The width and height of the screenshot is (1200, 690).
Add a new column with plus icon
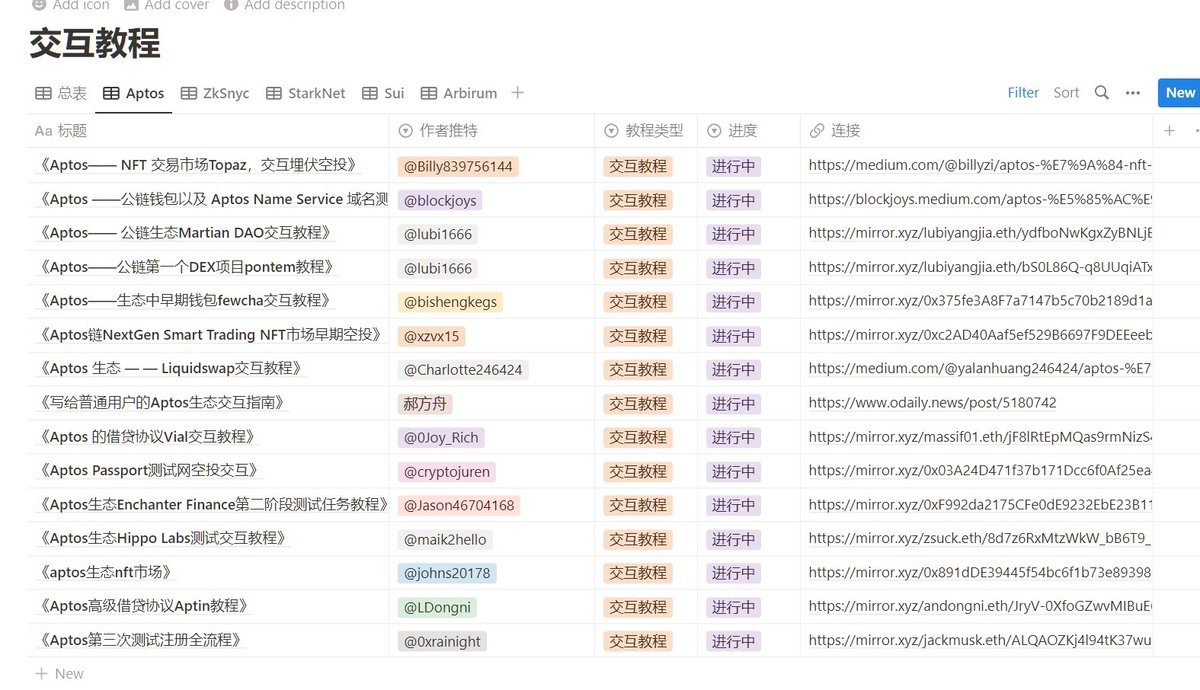click(x=1170, y=130)
